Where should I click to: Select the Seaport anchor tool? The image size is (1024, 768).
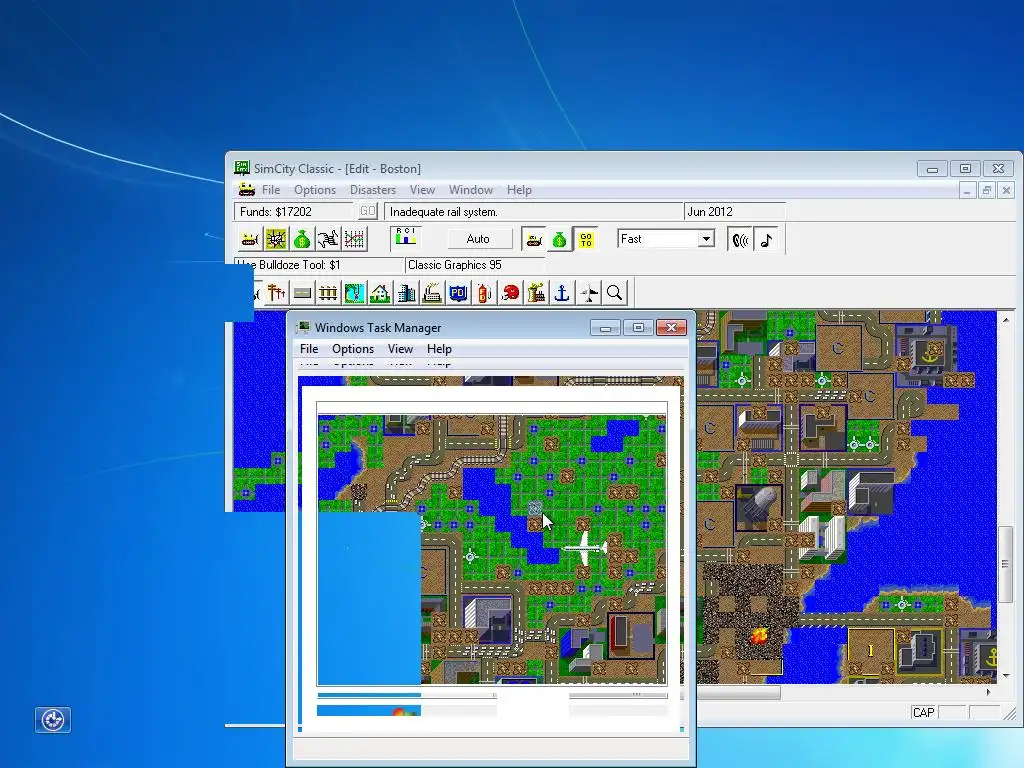coord(562,293)
